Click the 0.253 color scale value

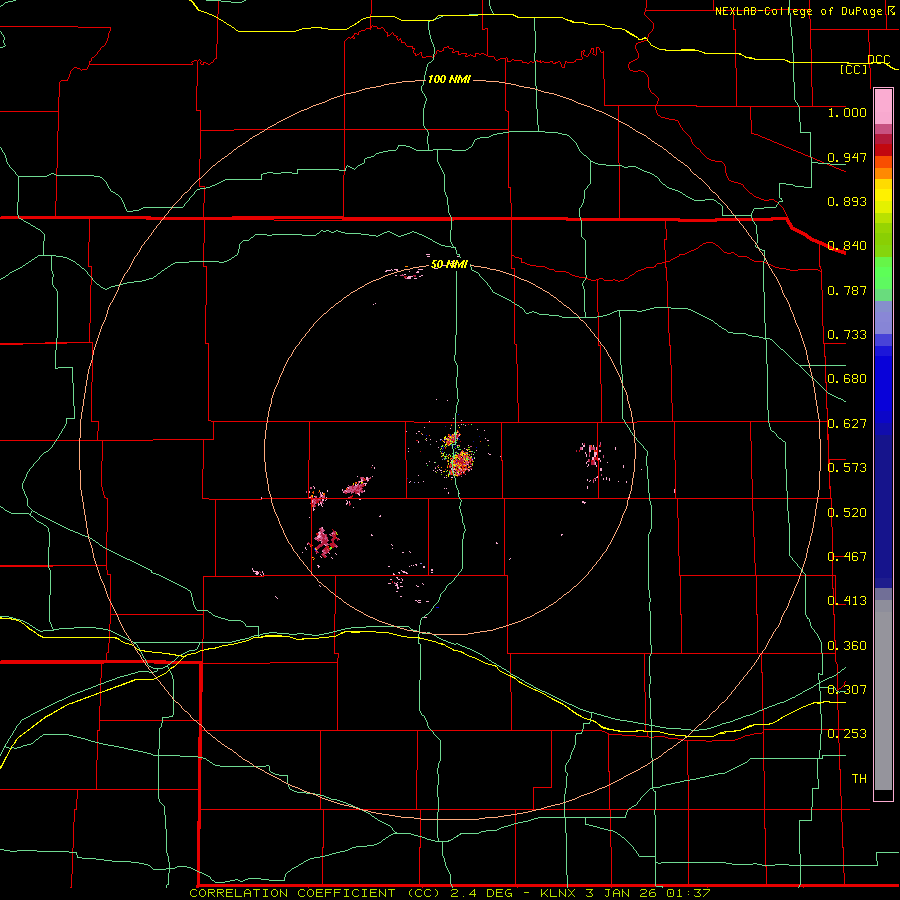pyautogui.click(x=847, y=734)
